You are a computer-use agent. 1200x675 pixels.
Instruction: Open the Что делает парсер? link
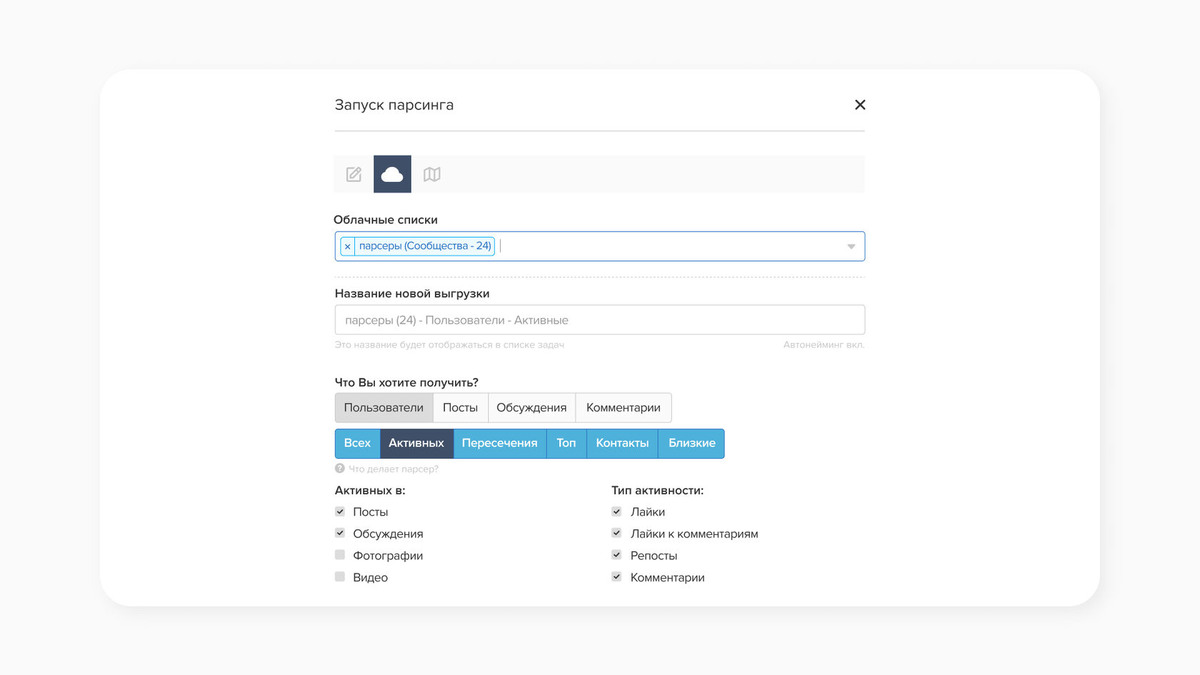click(393, 469)
